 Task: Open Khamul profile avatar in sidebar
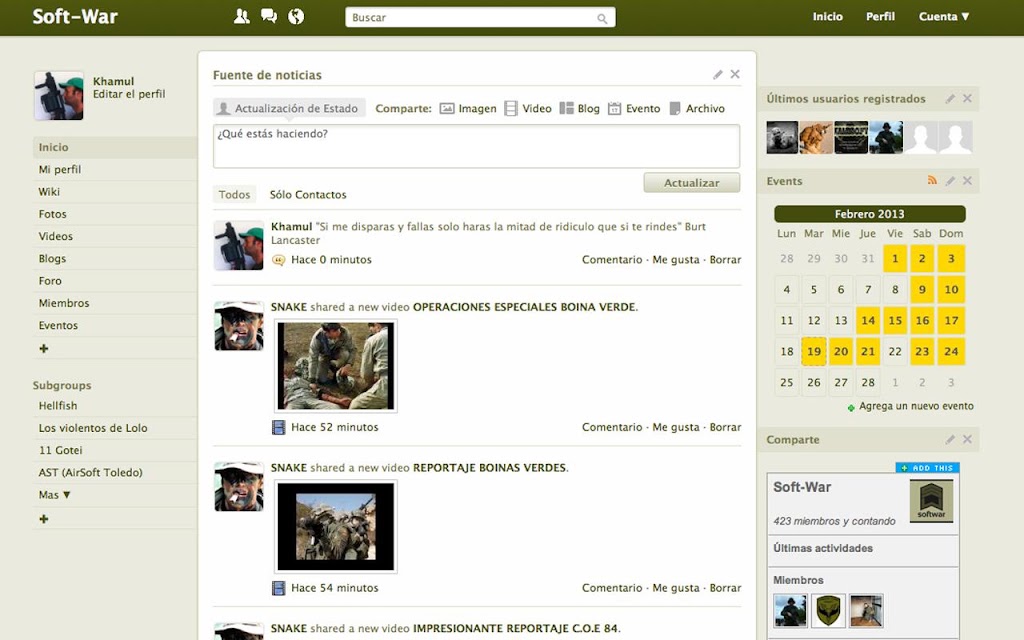(x=59, y=95)
